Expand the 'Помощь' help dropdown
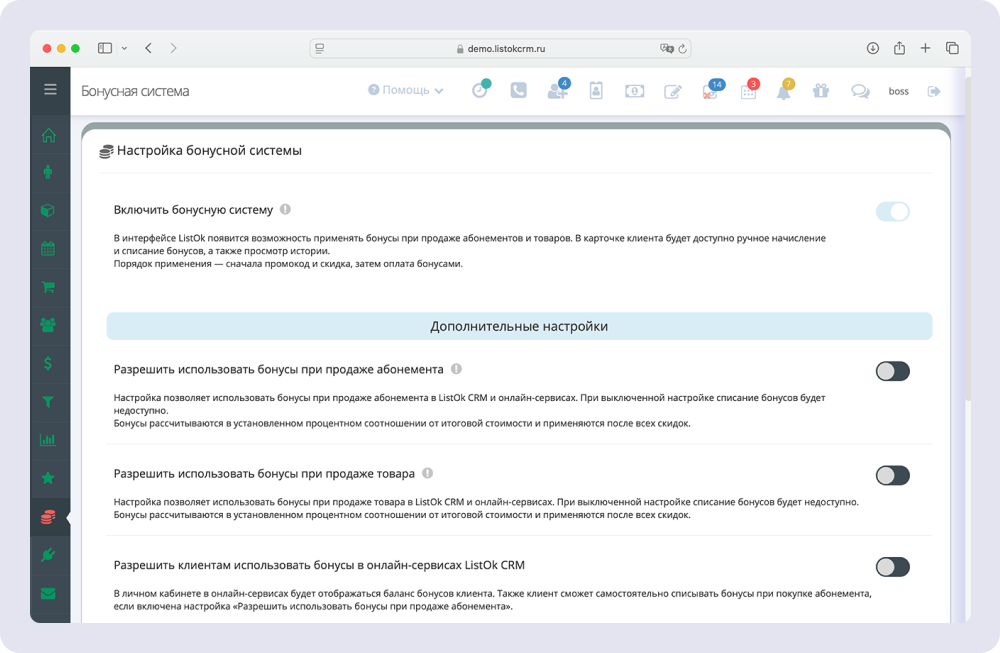The width and height of the screenshot is (1000, 653). tap(406, 90)
